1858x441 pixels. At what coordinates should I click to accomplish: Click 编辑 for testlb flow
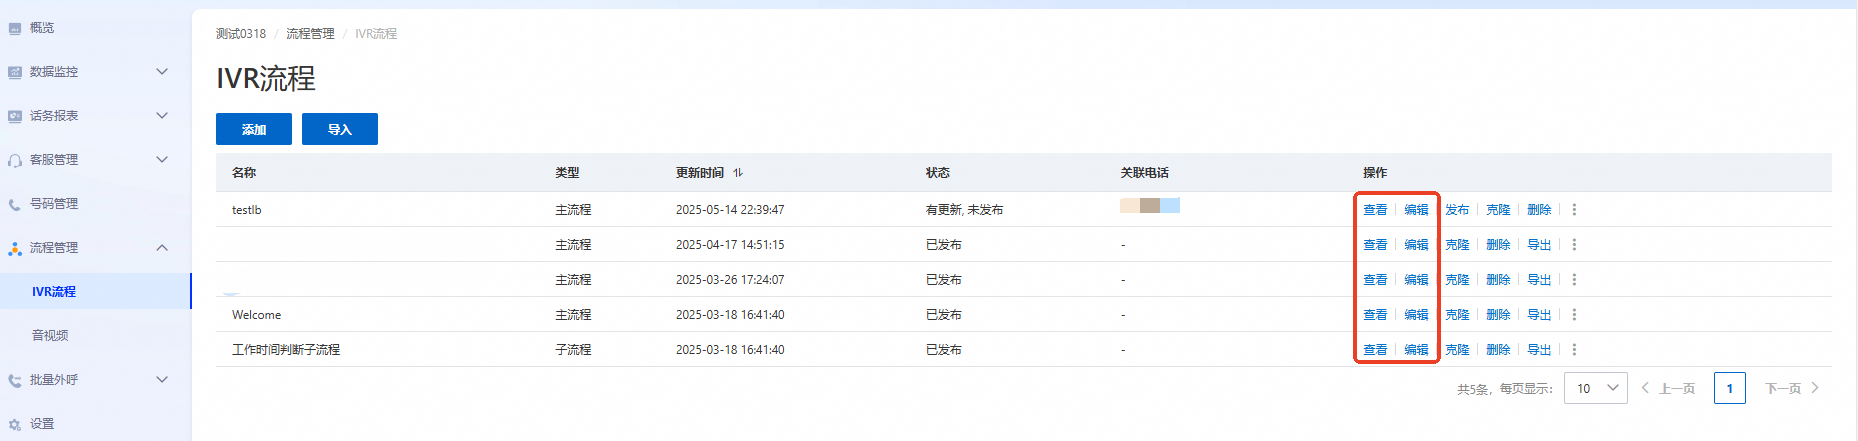pos(1416,210)
